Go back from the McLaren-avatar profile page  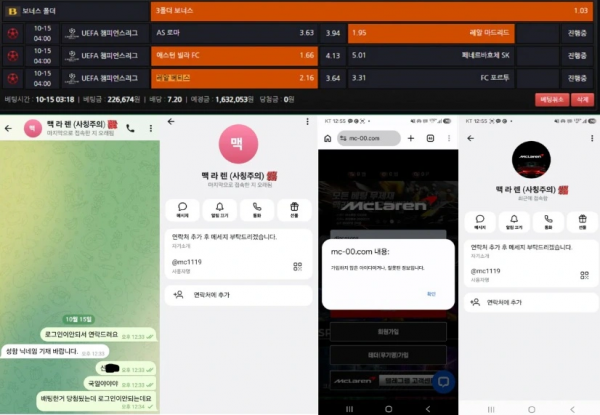tap(471, 138)
